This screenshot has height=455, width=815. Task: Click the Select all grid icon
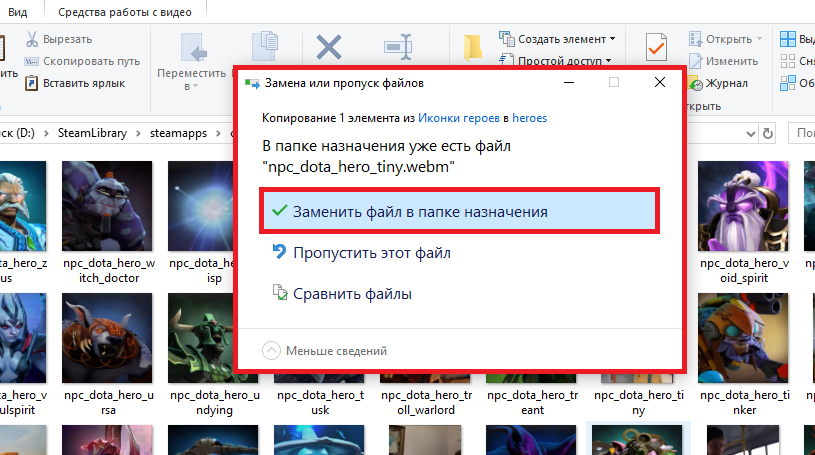click(787, 39)
